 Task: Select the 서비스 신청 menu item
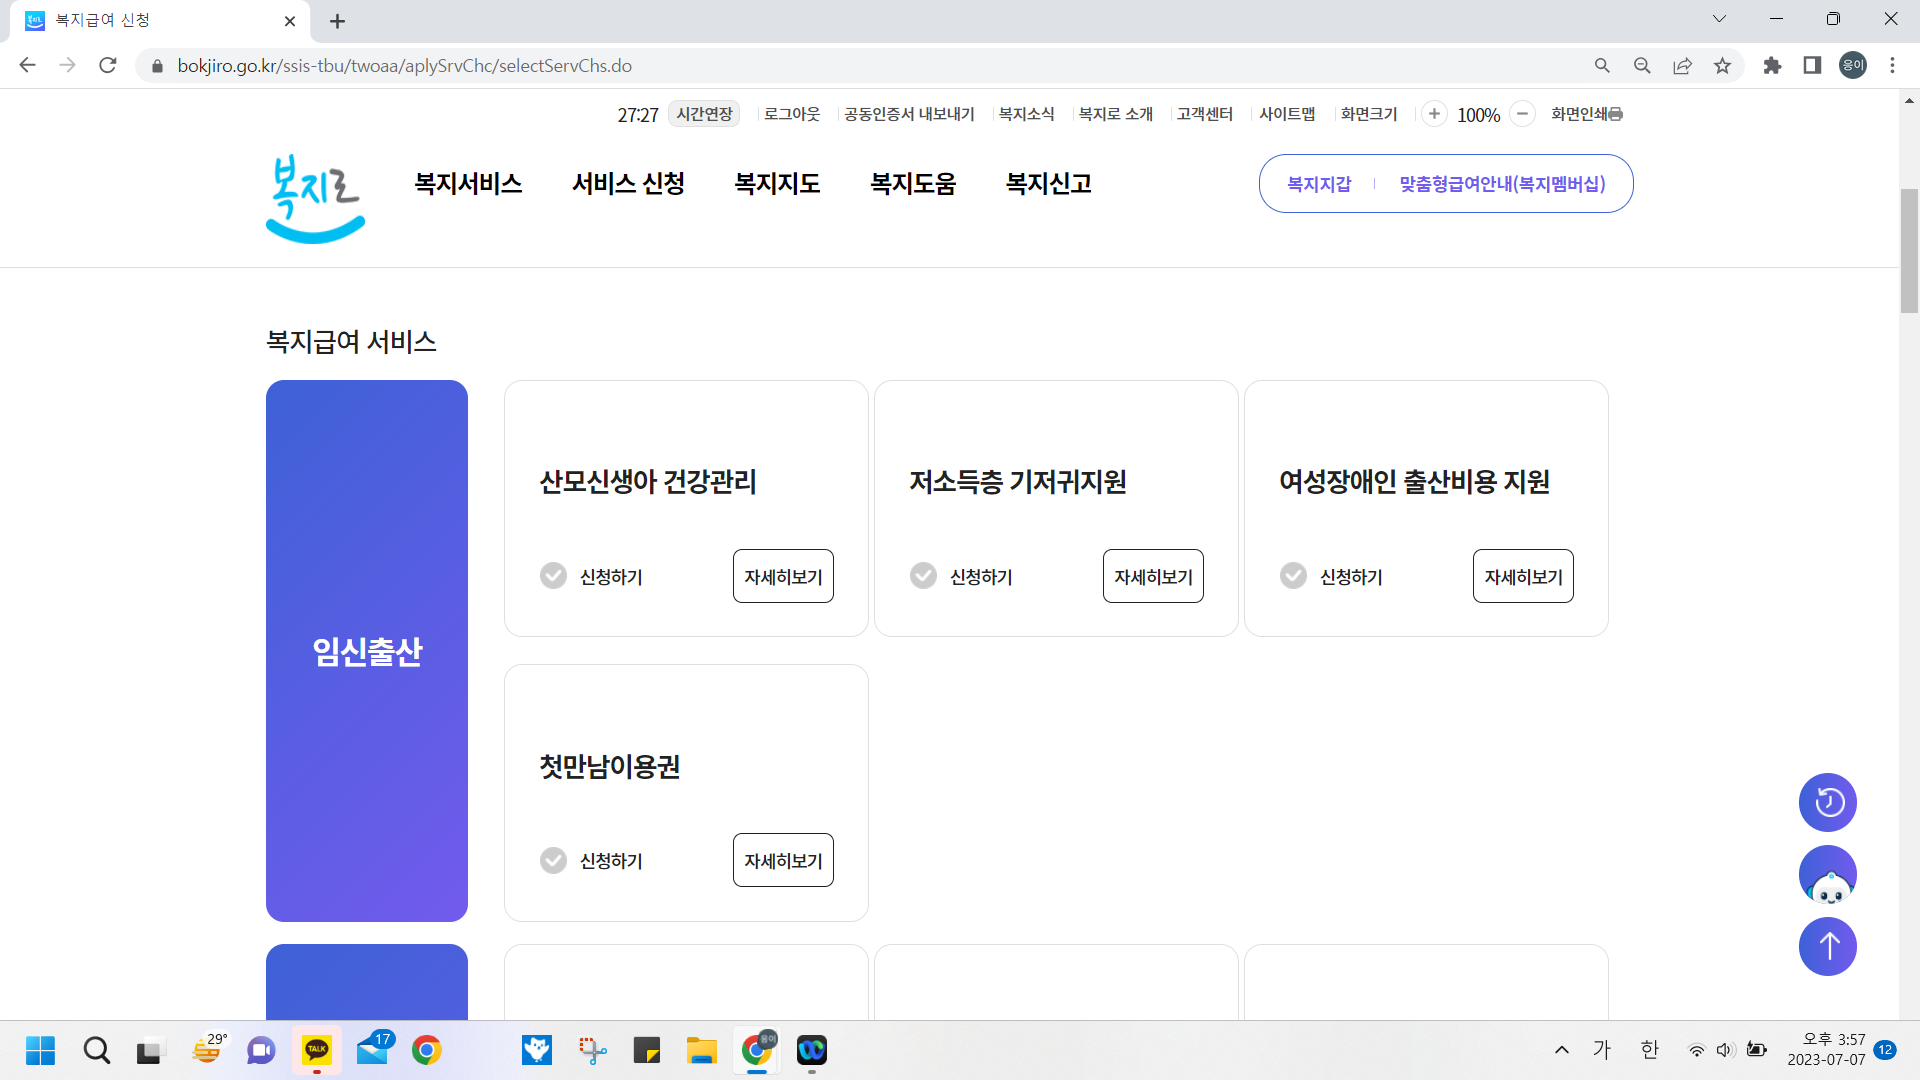tap(627, 183)
